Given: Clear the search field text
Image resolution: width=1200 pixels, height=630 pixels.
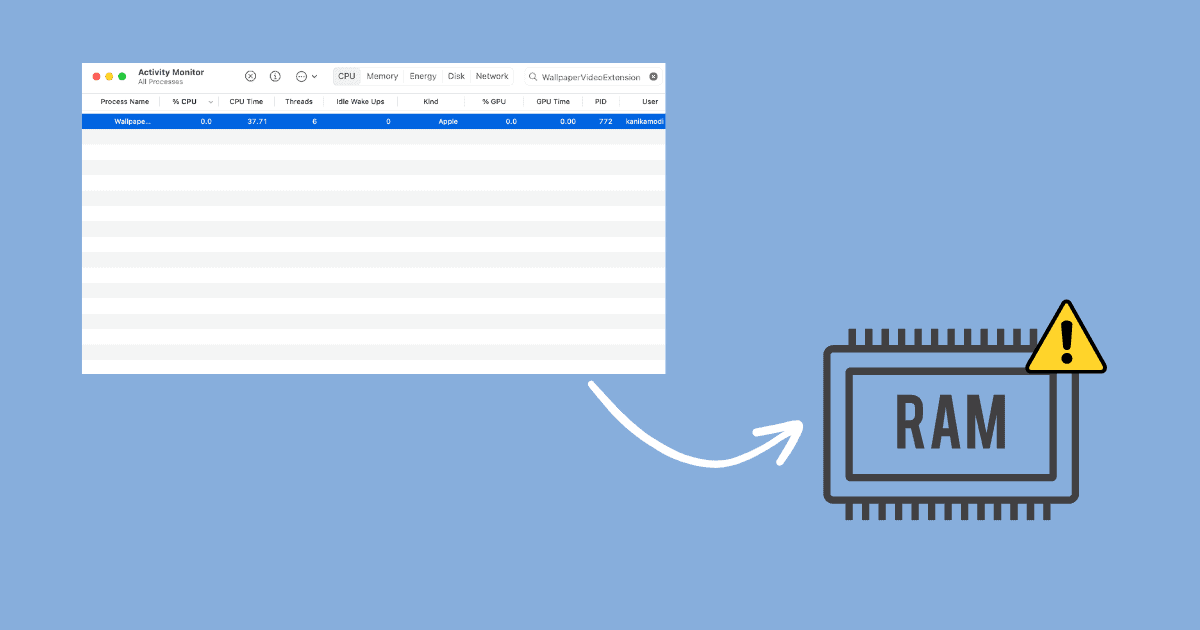Looking at the screenshot, I should [x=653, y=76].
